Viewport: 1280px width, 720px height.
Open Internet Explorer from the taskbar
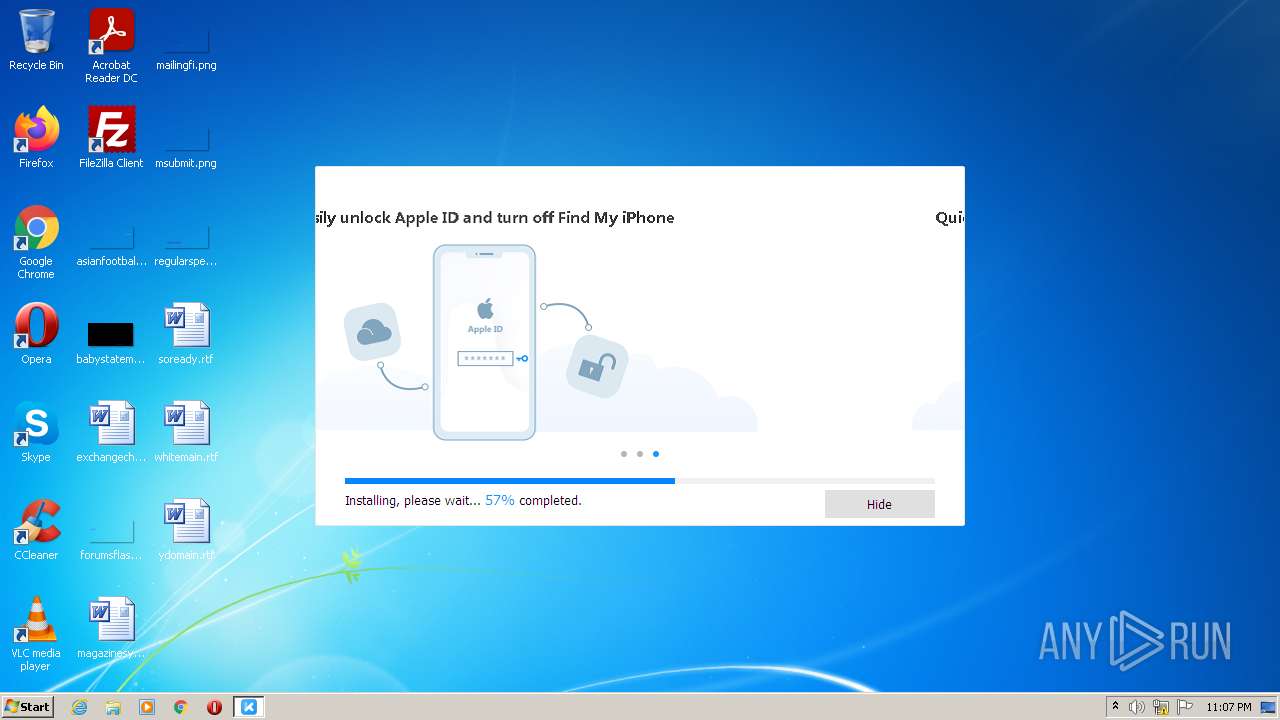click(79, 707)
